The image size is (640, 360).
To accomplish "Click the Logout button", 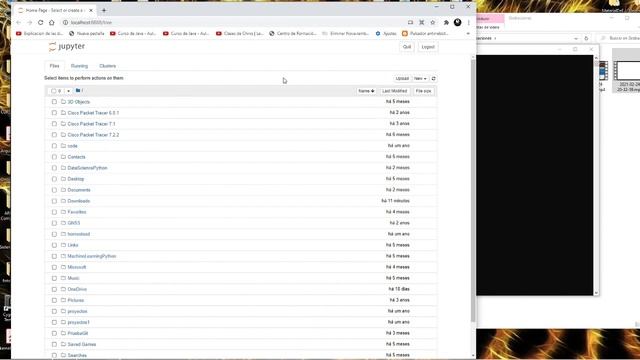I will click(x=428, y=47).
